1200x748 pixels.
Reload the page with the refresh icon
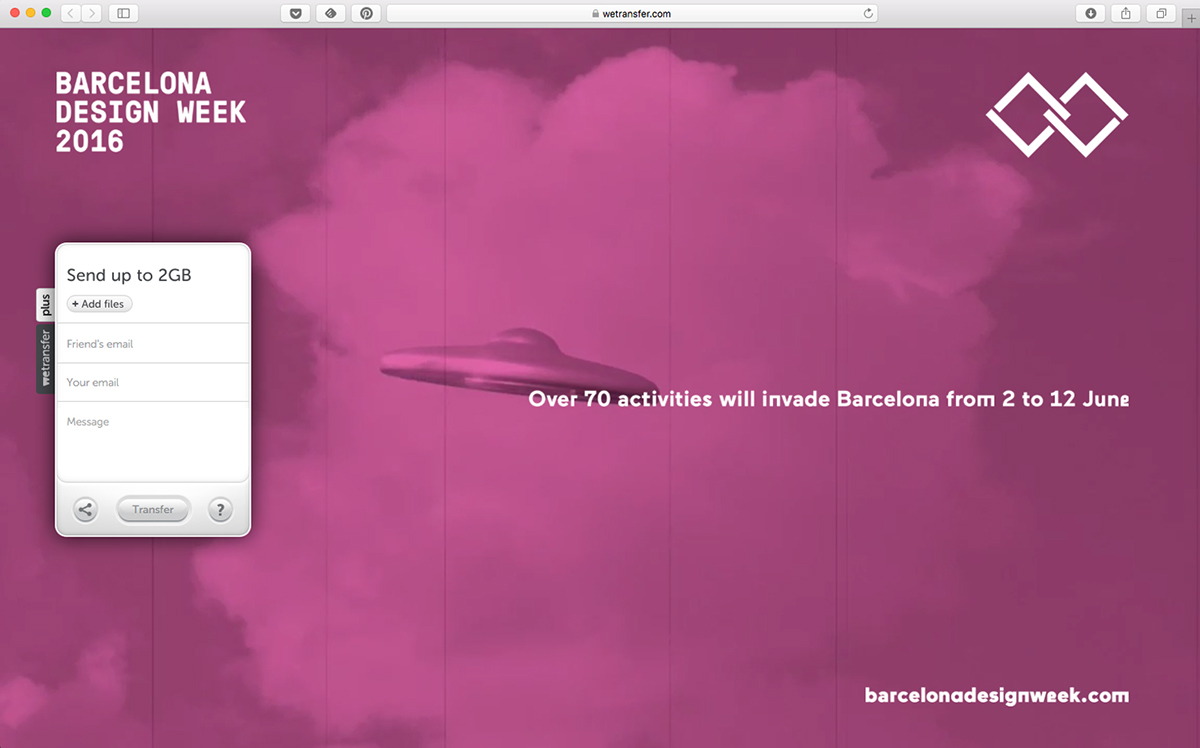(x=868, y=13)
